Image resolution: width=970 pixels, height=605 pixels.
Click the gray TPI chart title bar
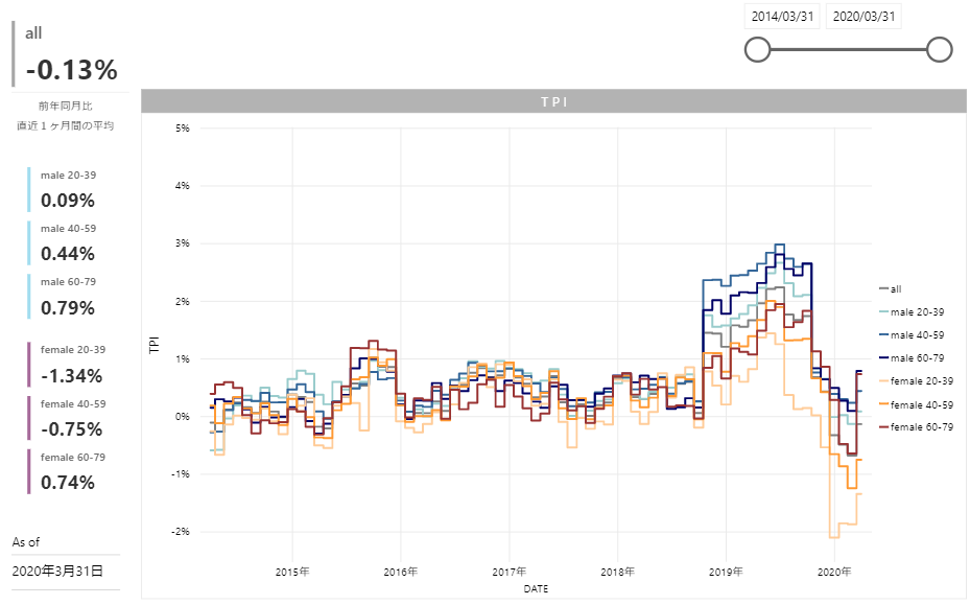tap(553, 101)
